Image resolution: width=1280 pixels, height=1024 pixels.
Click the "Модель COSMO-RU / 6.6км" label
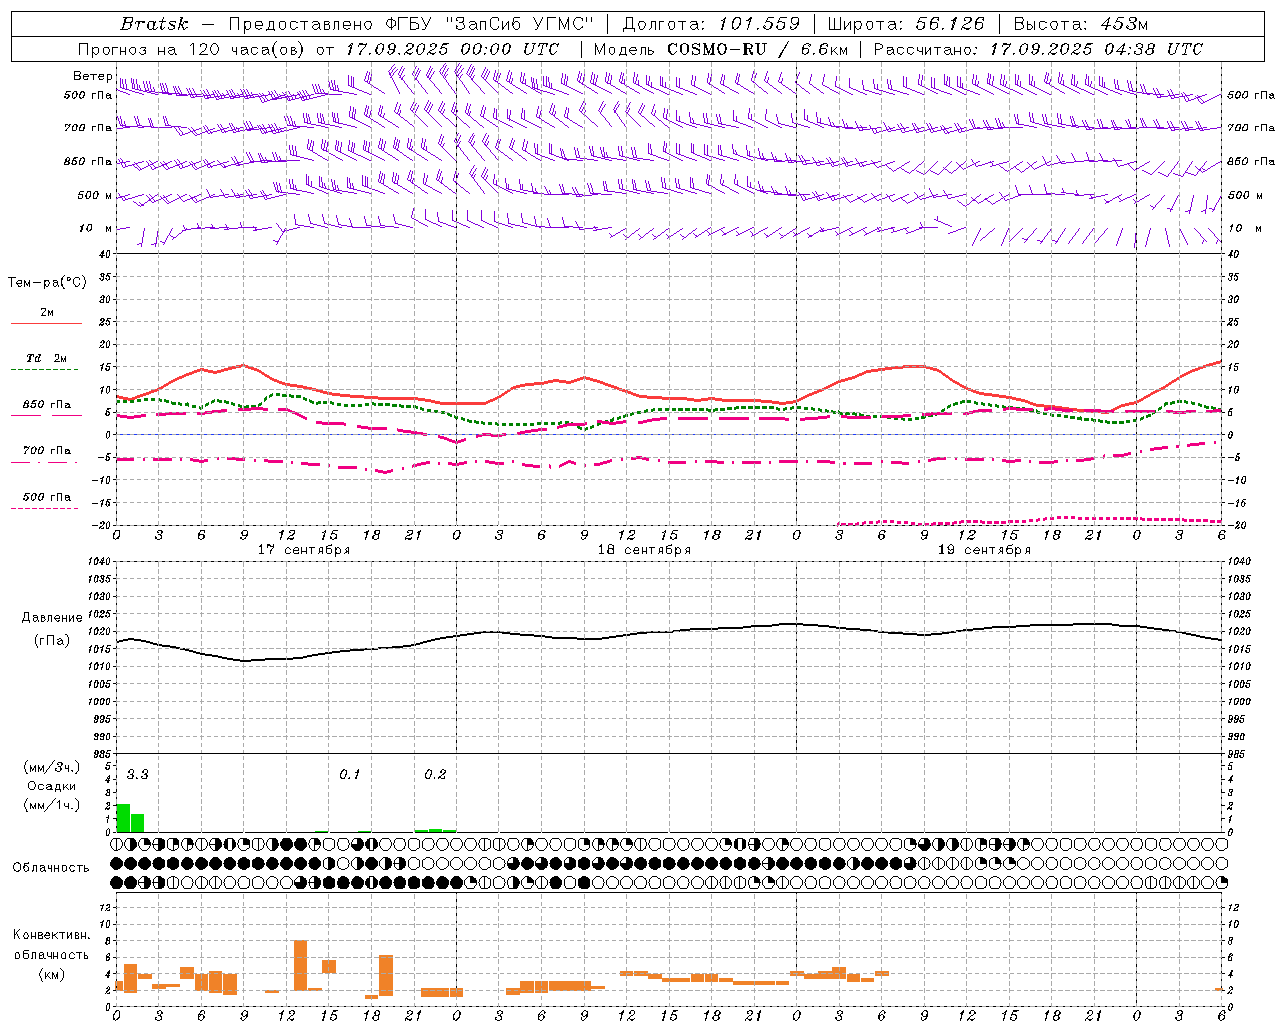tap(721, 49)
